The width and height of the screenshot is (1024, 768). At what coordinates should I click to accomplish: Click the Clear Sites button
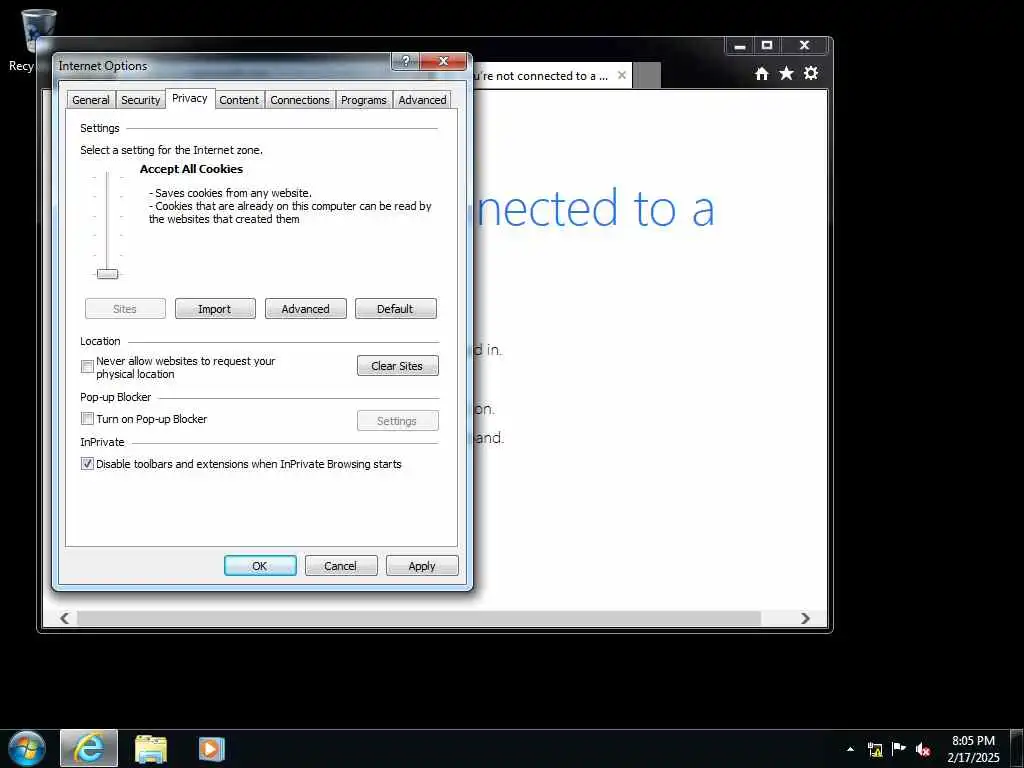[397, 366]
